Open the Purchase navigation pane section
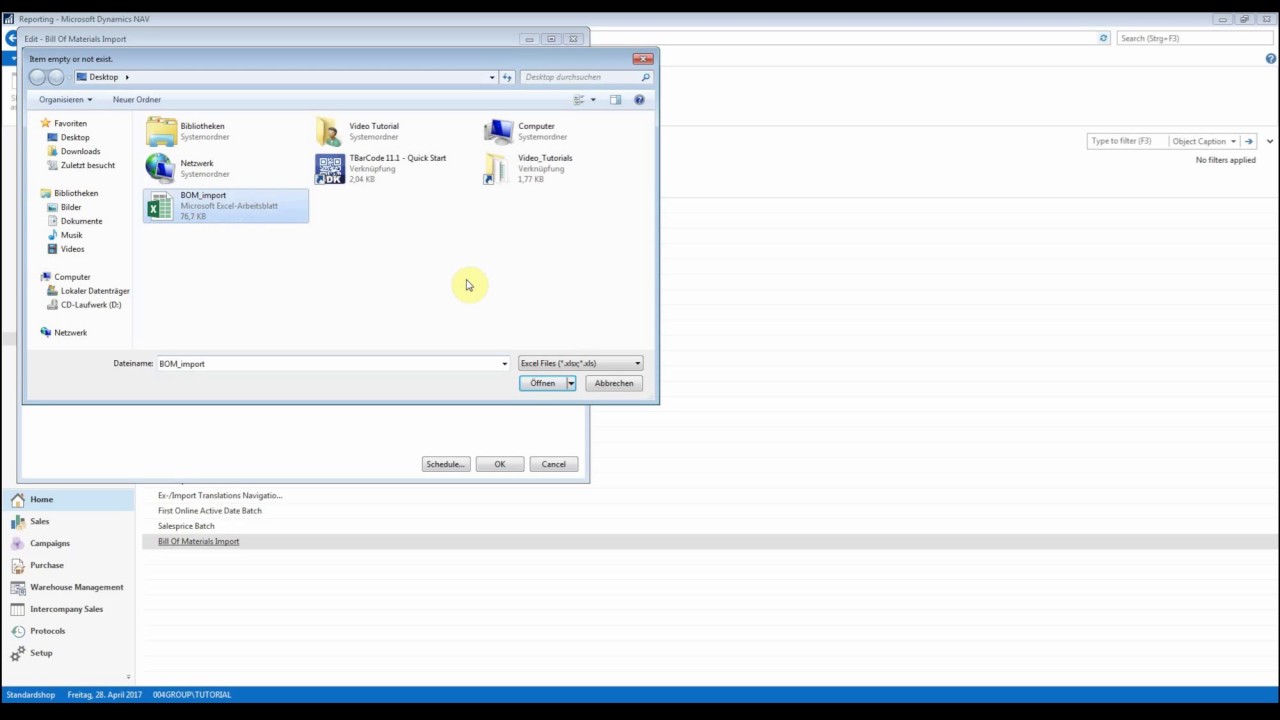The height and width of the screenshot is (720, 1280). point(67,565)
